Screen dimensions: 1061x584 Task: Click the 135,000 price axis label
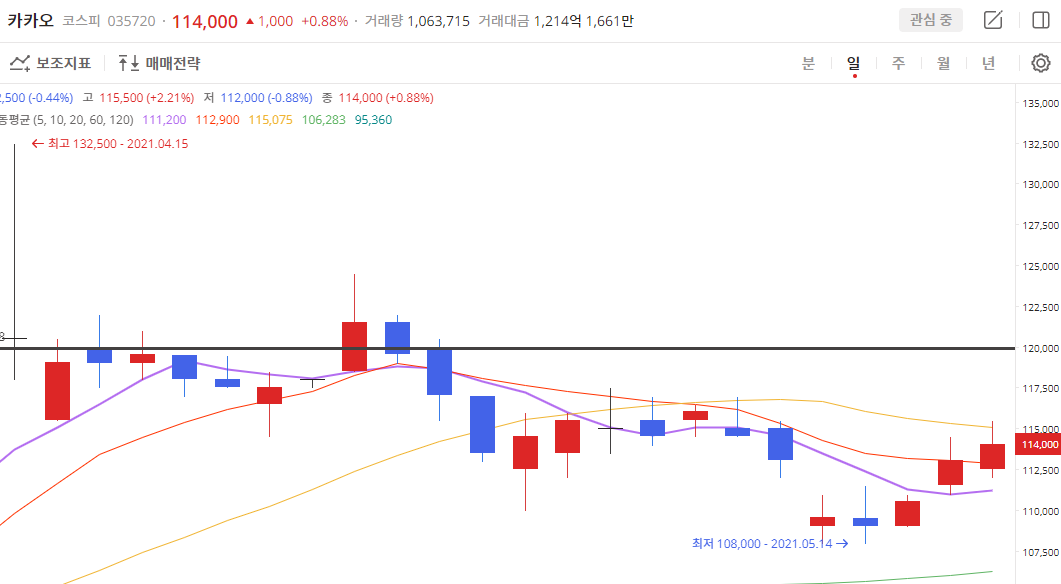point(1041,104)
